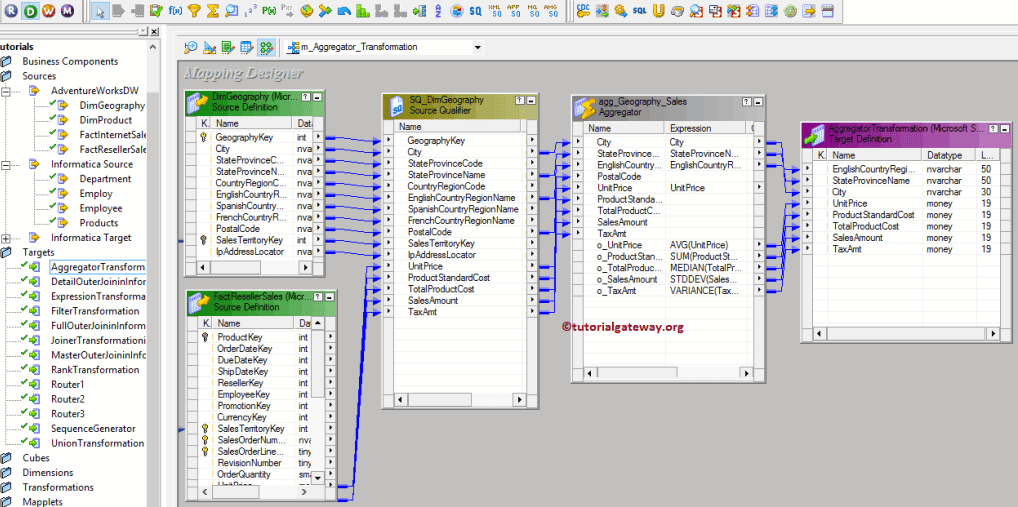Select DimGeography in Sources tree

(x=112, y=105)
